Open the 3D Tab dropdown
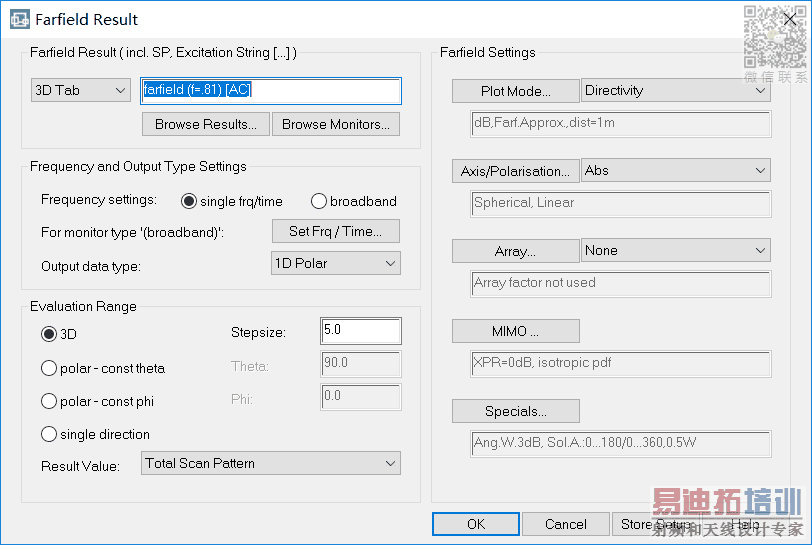 click(x=80, y=90)
